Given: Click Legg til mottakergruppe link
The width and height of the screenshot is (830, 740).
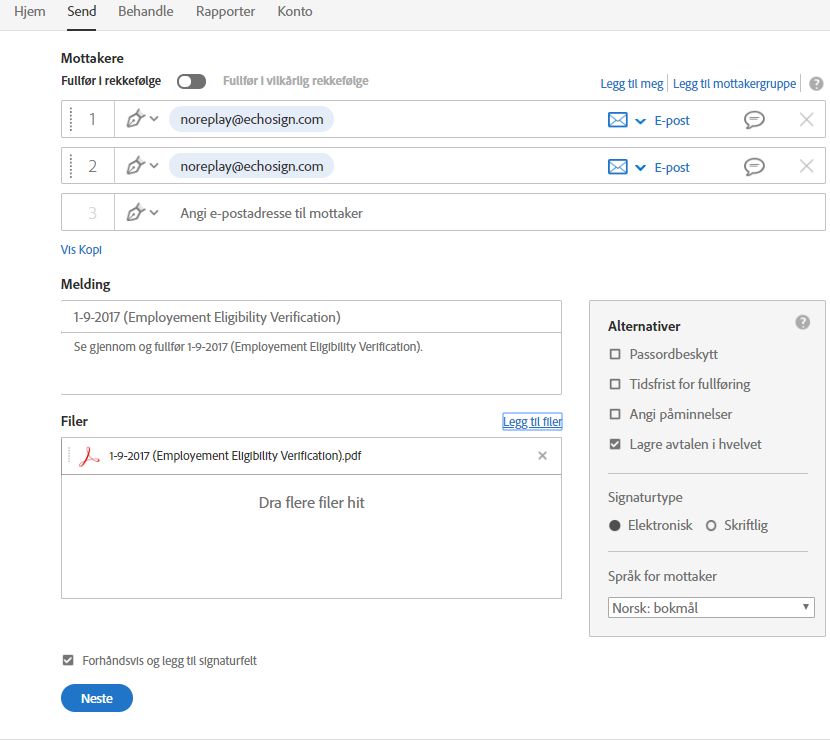Looking at the screenshot, I should pos(734,84).
